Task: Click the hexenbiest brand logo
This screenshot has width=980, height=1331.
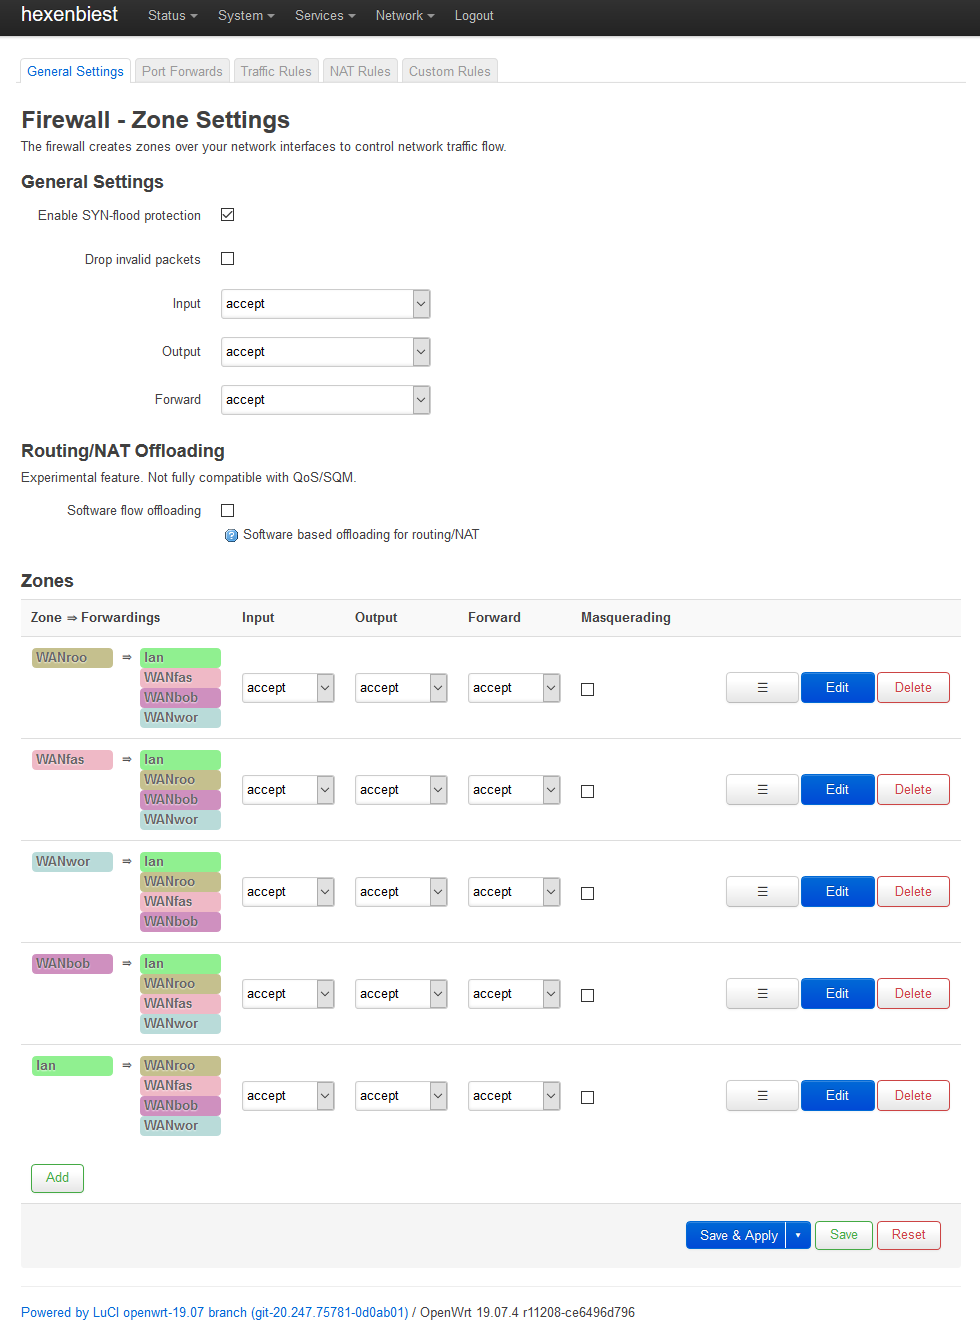Action: (x=69, y=15)
